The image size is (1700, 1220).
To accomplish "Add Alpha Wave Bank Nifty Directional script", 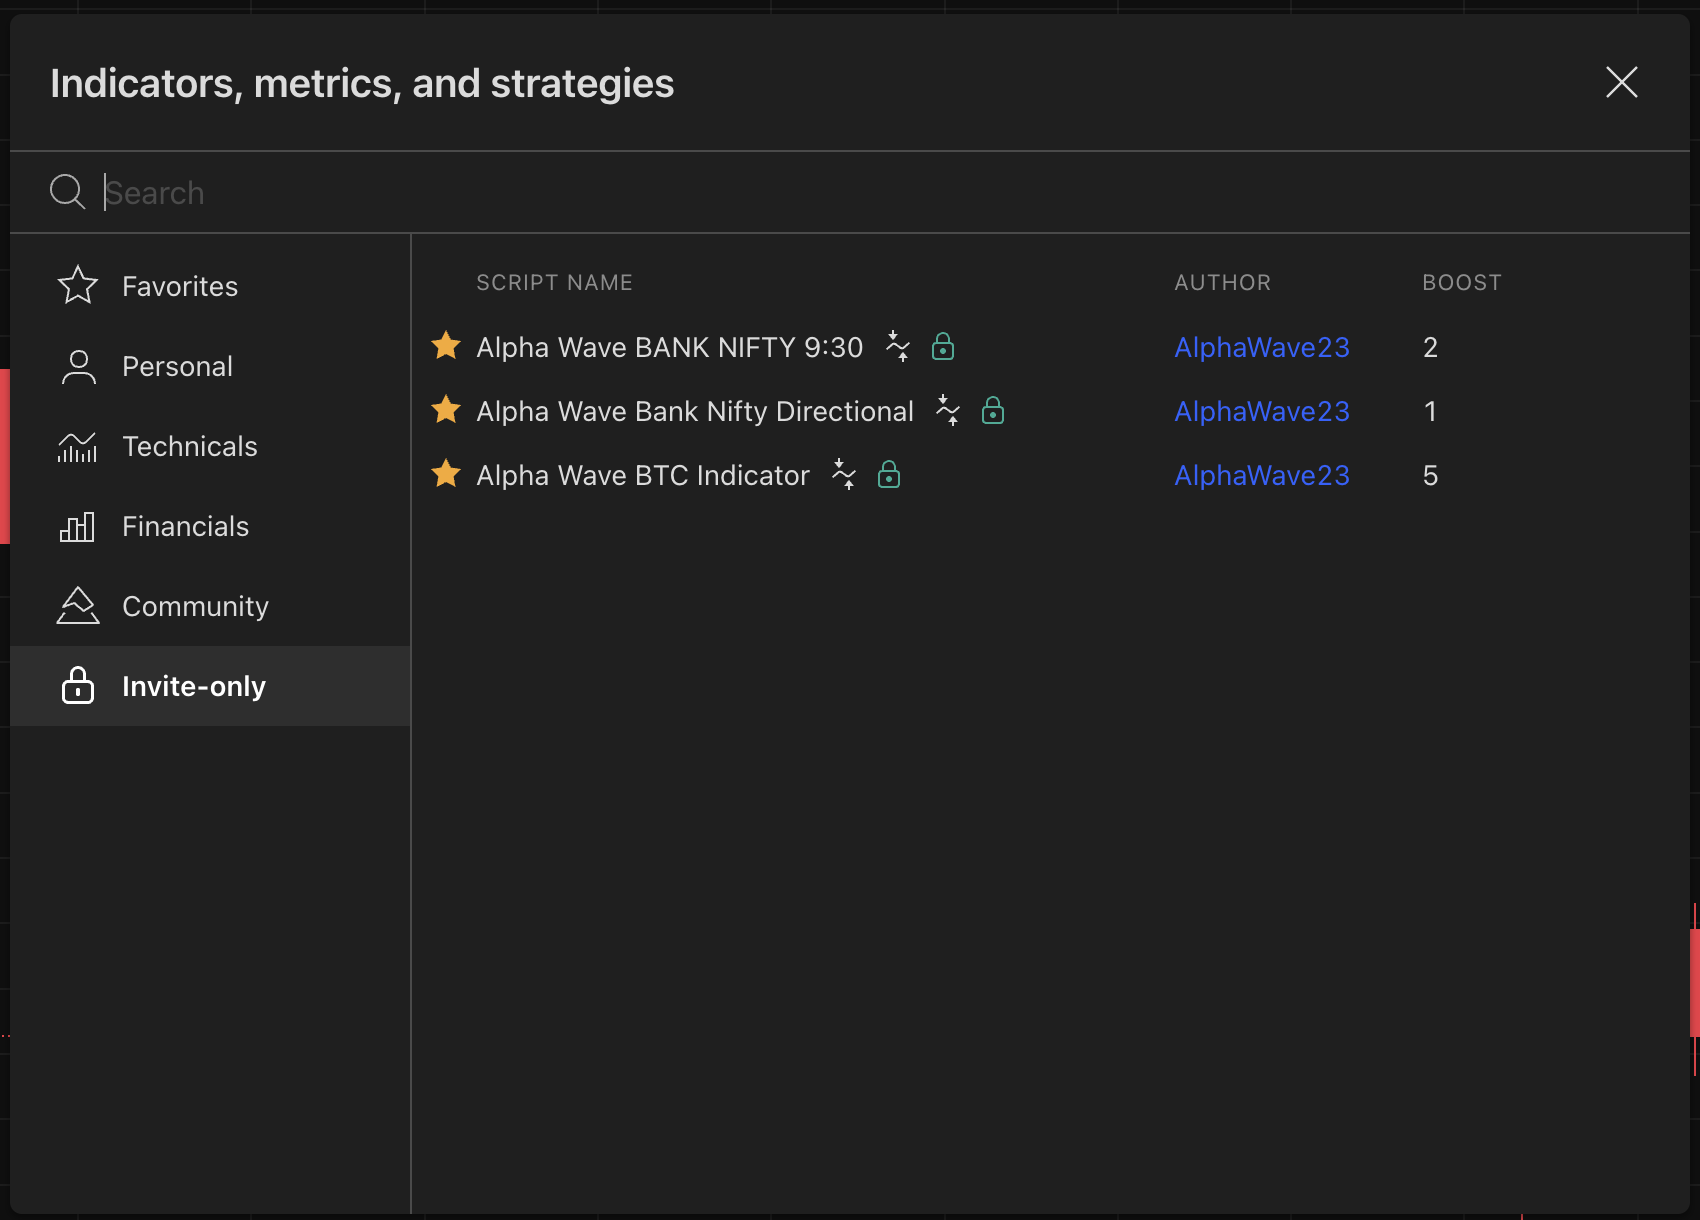I will click(x=694, y=411).
